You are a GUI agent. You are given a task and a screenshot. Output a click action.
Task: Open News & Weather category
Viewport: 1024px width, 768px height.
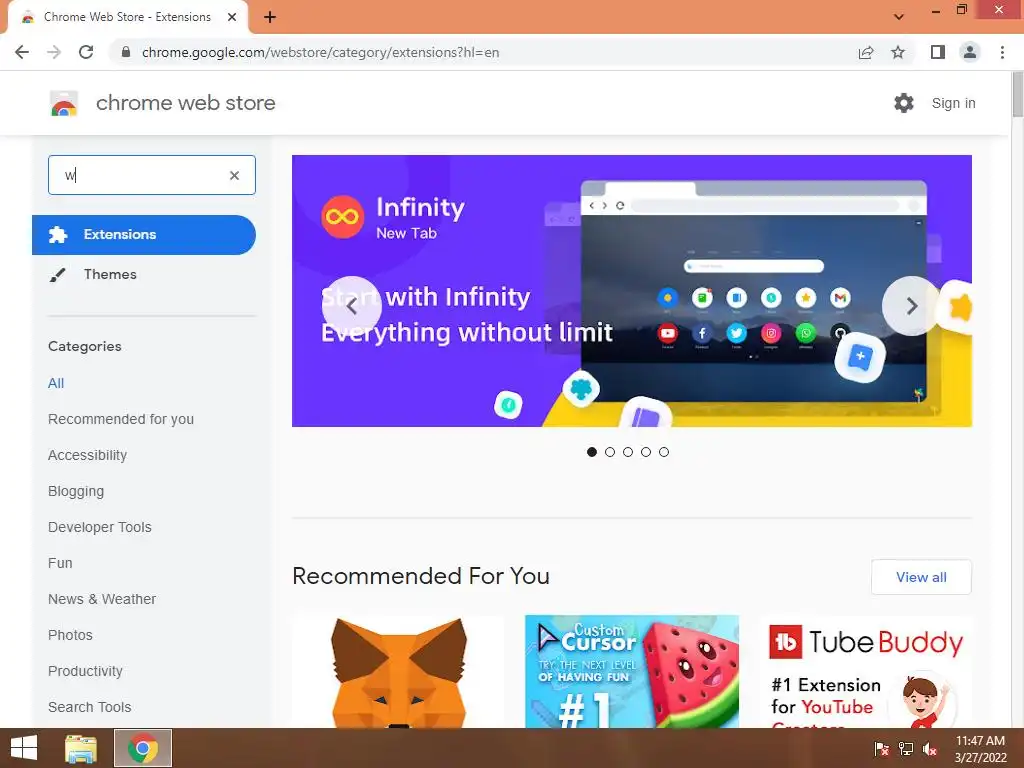tap(102, 599)
